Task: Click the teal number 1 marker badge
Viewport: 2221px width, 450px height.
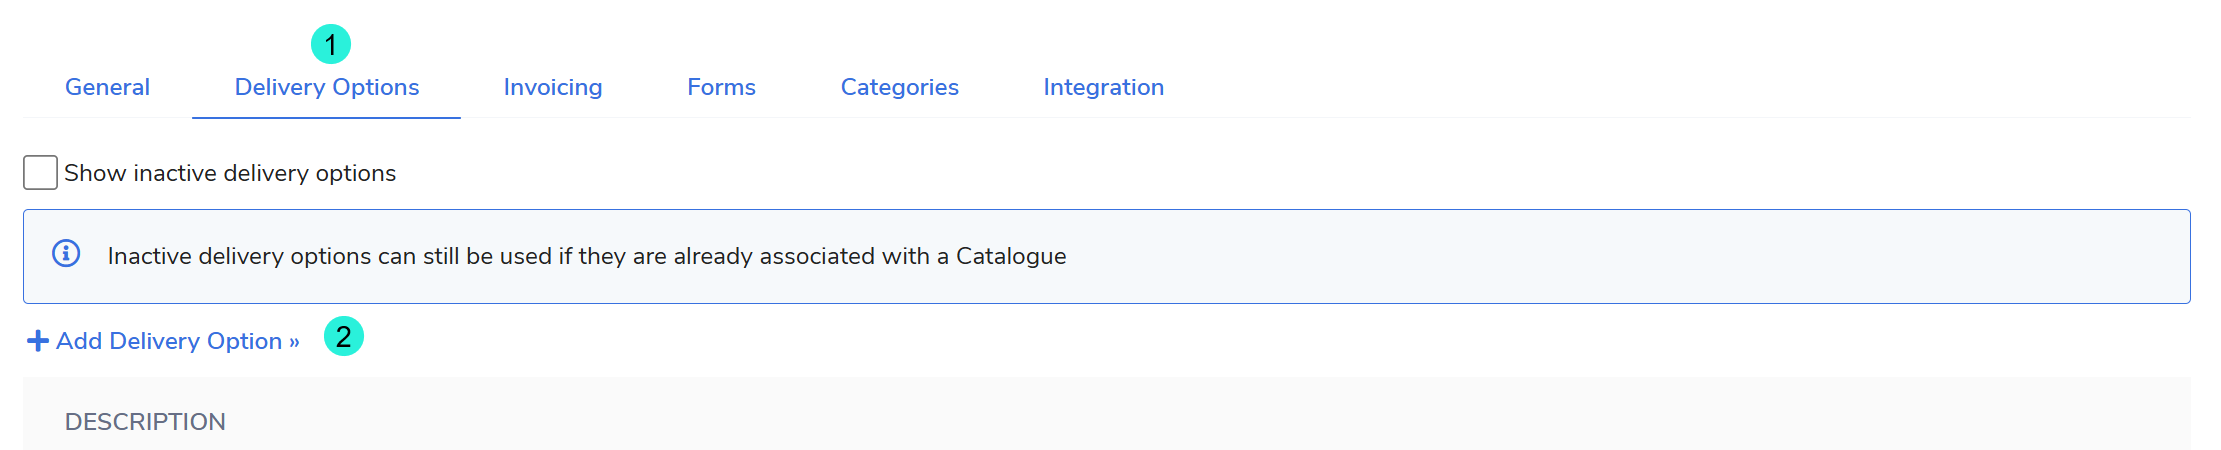Action: (x=331, y=45)
